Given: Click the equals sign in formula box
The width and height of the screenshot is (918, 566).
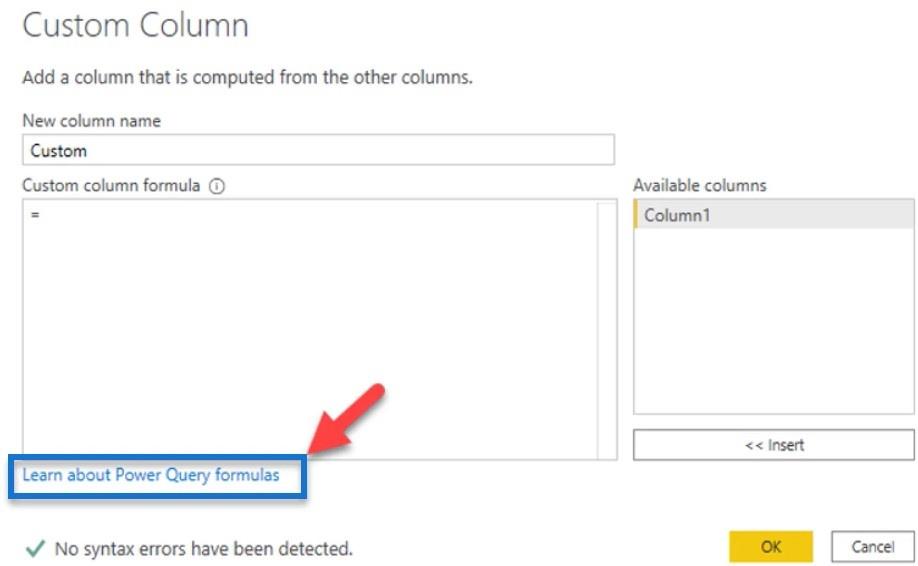Looking at the screenshot, I should 35,215.
